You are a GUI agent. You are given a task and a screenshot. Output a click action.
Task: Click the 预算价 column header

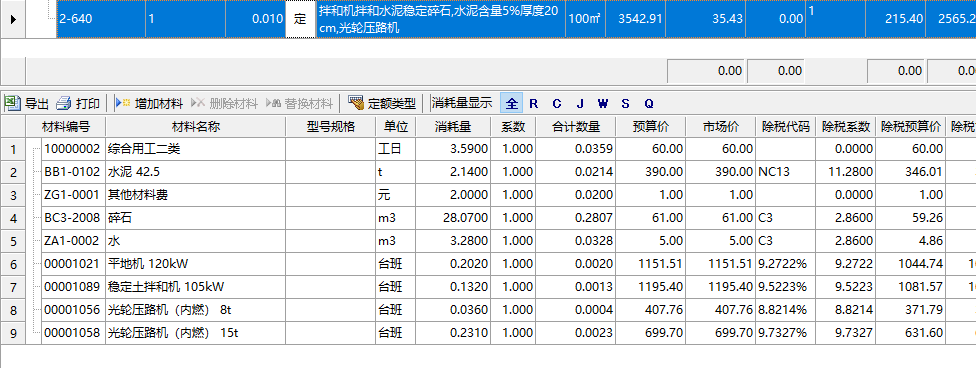click(x=651, y=127)
